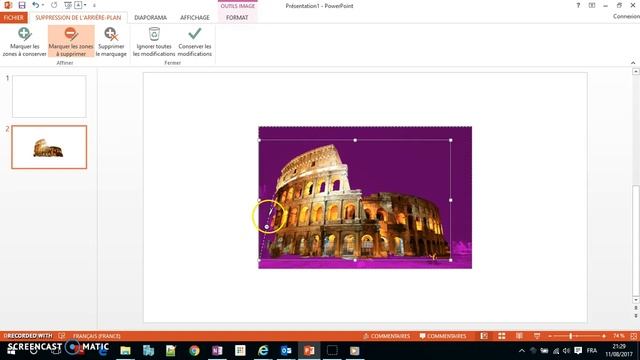
Task: Open the FICHIER tab
Action: 14,18
